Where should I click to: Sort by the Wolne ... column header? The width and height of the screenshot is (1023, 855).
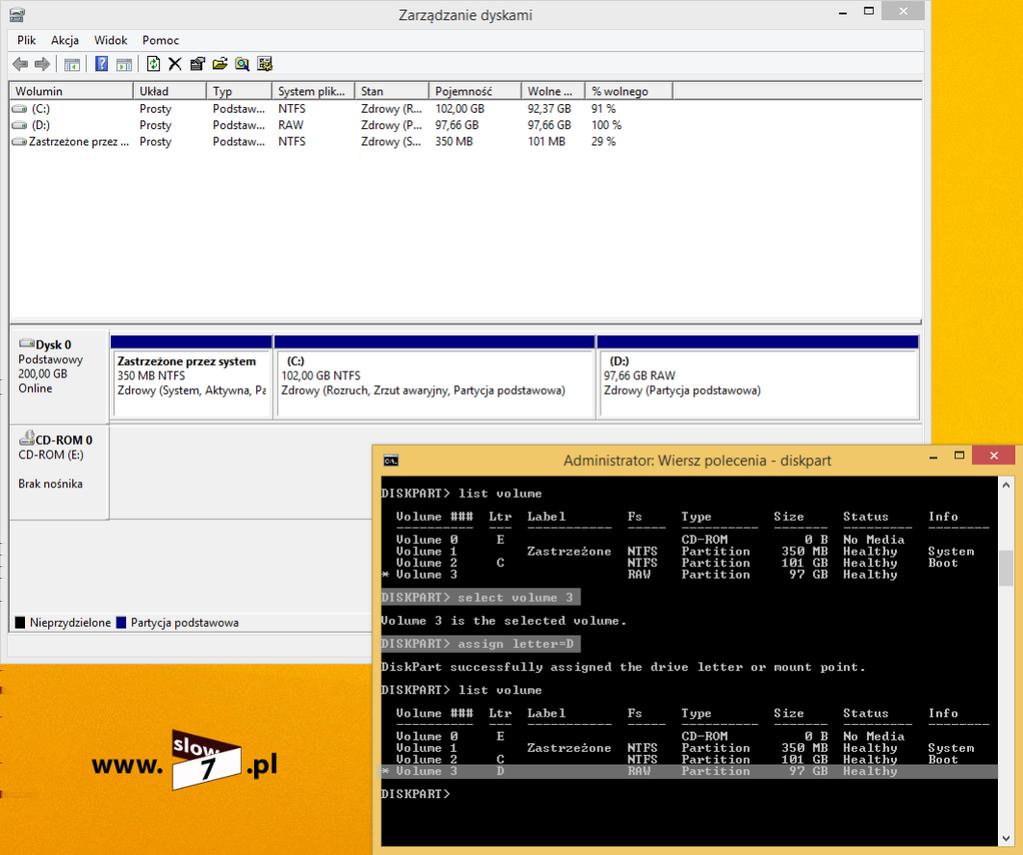coord(553,91)
